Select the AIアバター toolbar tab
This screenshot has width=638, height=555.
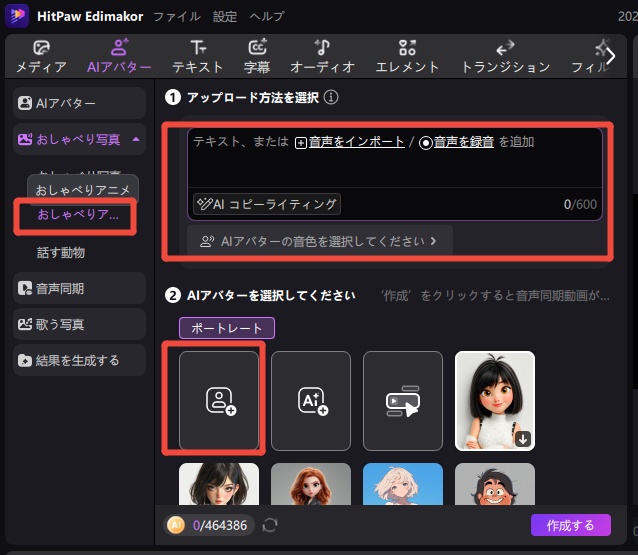[x=119, y=57]
